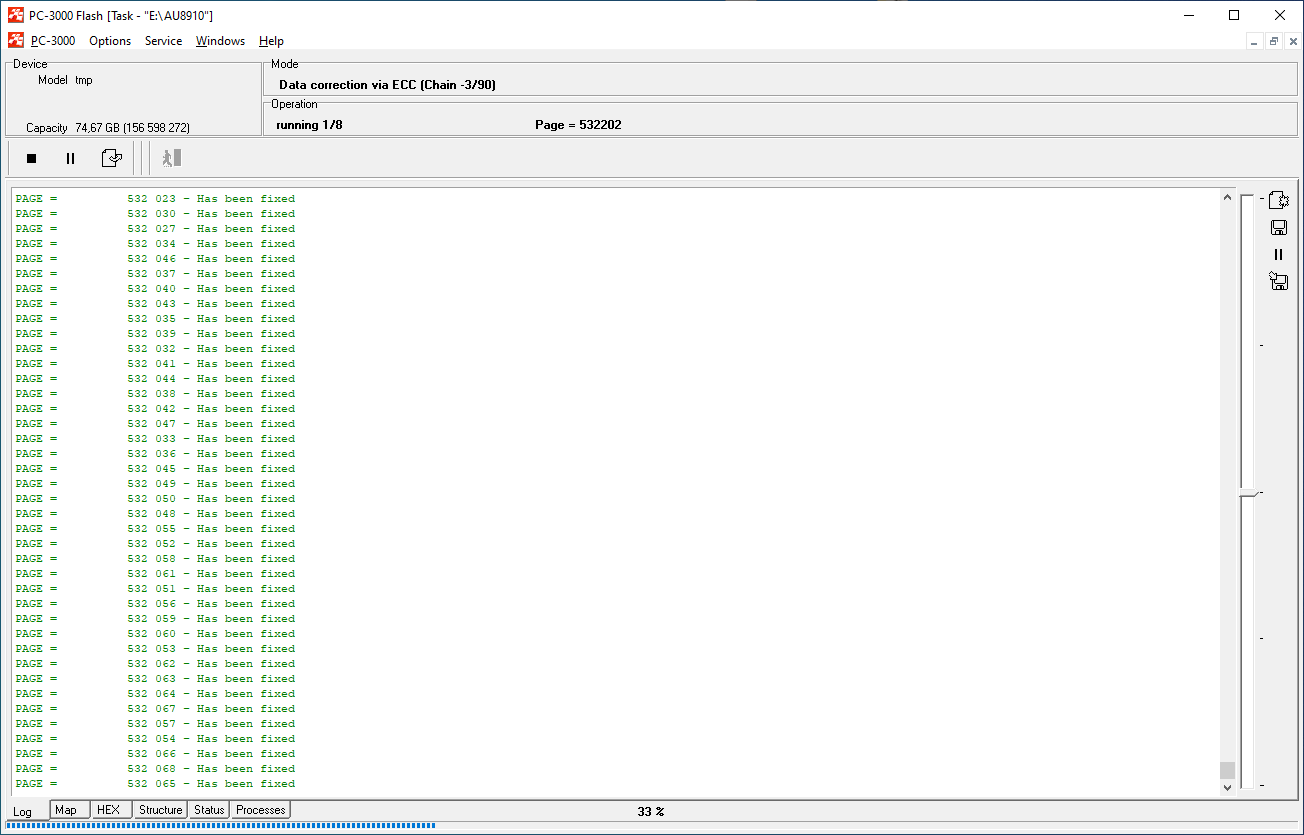Click the greyed-out running man exit icon
Viewport: 1304px width, 835px height.
(172, 158)
